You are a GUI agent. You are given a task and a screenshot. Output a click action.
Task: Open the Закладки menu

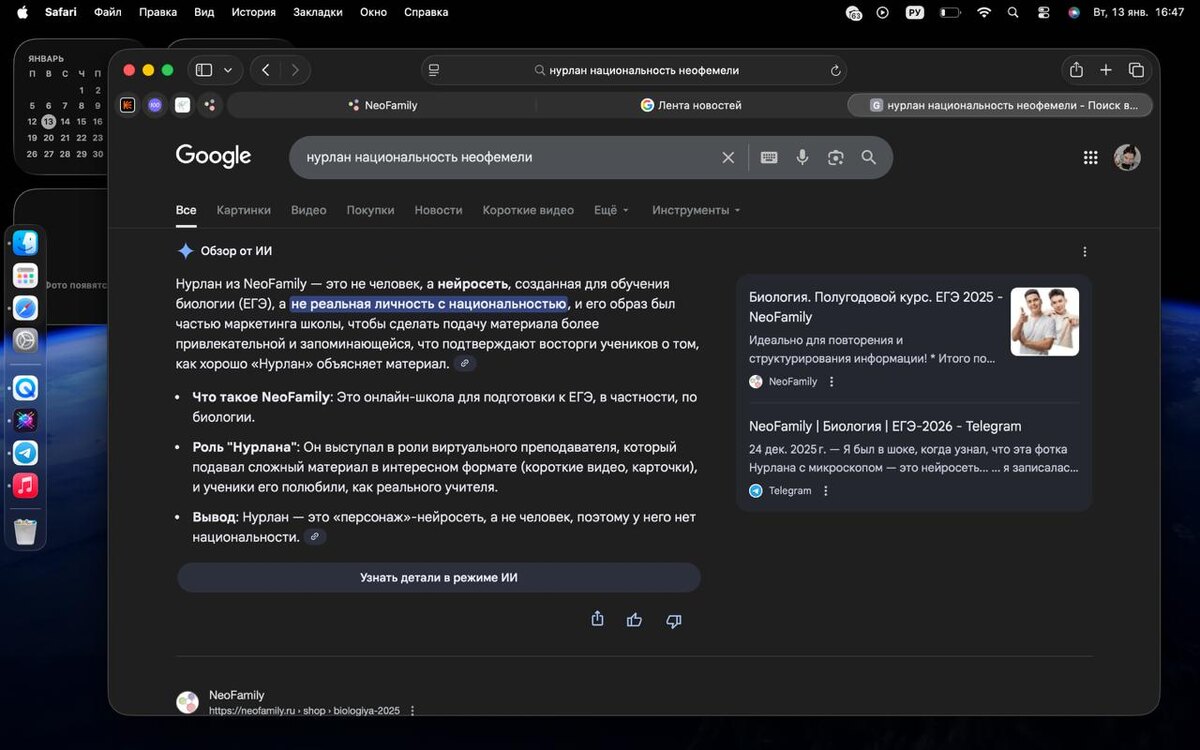tap(317, 12)
